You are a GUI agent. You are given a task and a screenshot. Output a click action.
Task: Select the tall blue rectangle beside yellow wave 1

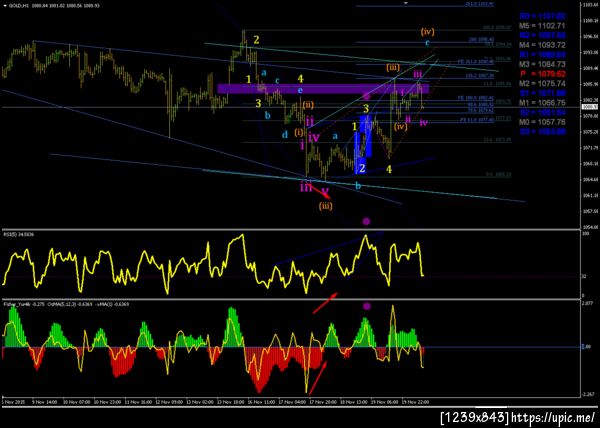(357, 153)
